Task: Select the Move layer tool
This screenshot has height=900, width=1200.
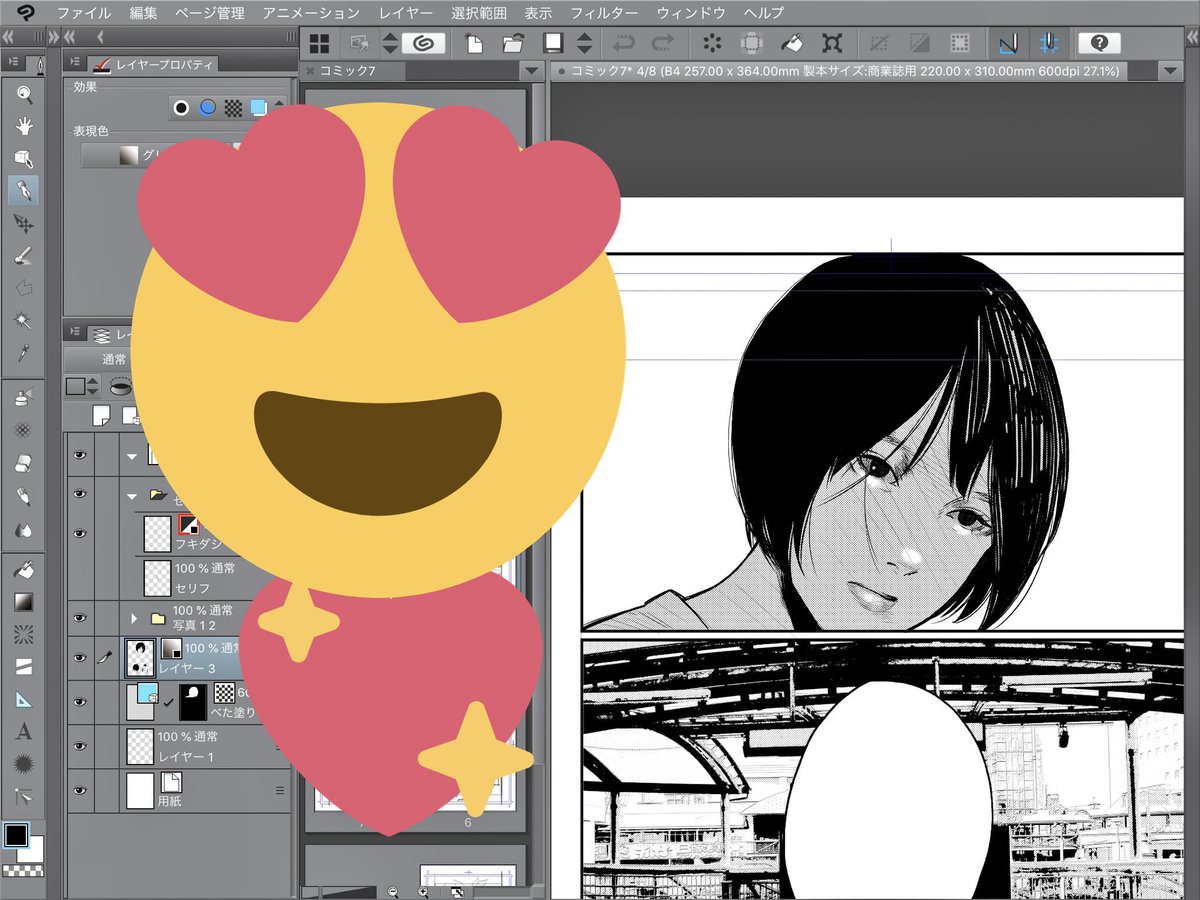Action: point(24,223)
